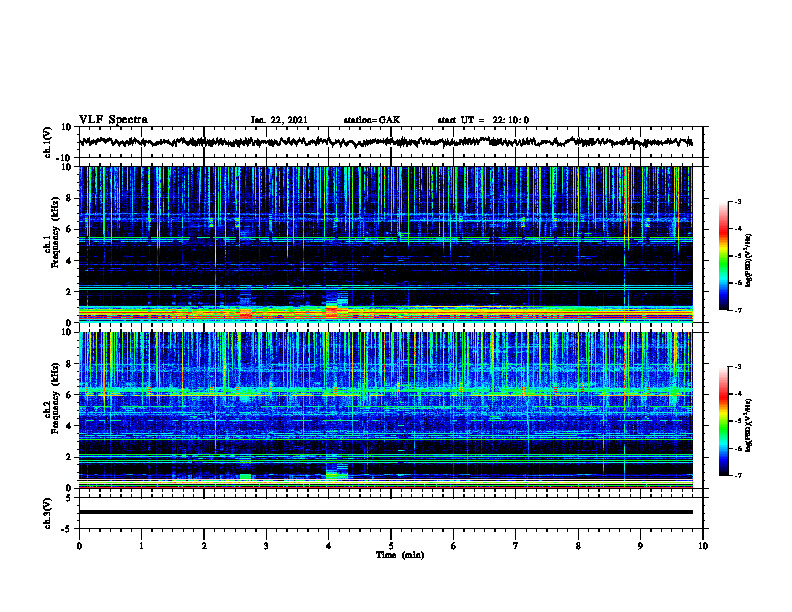This screenshot has height=612, width=792.
Task: Click the "8" kHz tick on ch.1 frequency axis
Action: 69,198
